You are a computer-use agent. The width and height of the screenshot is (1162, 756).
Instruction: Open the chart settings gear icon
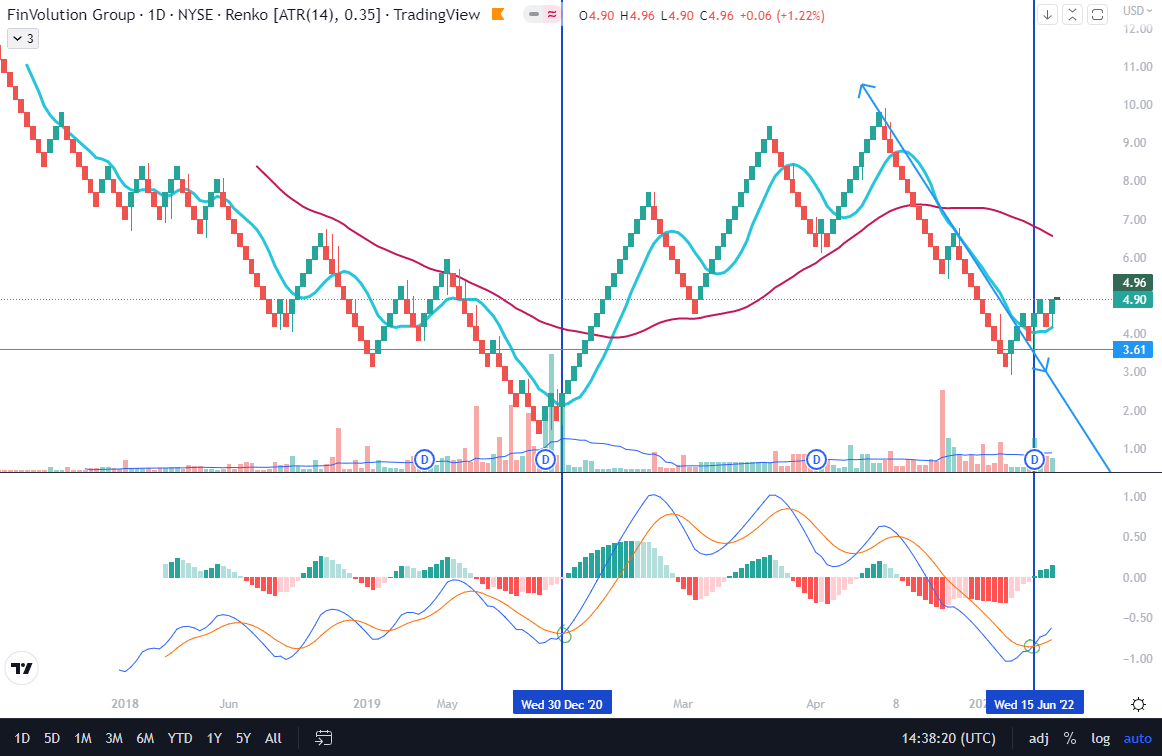(x=1138, y=704)
